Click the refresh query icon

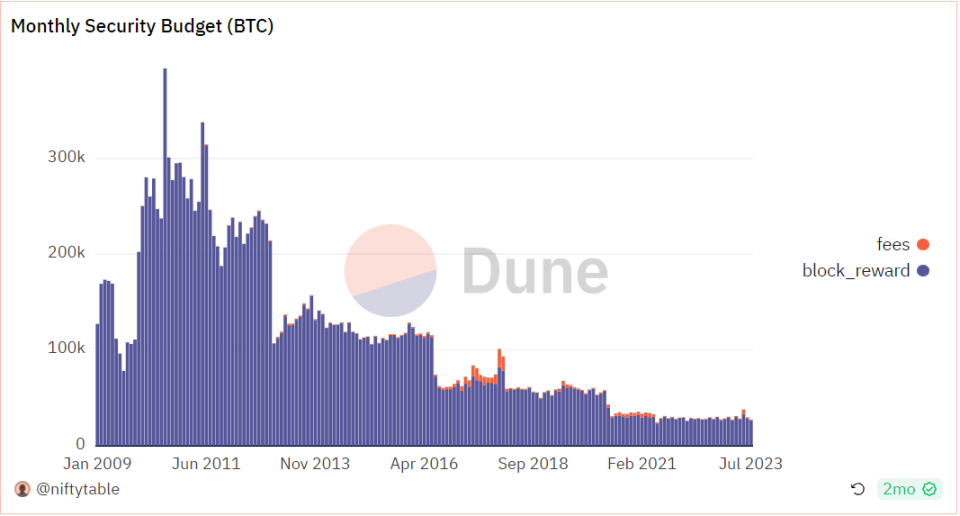(857, 489)
